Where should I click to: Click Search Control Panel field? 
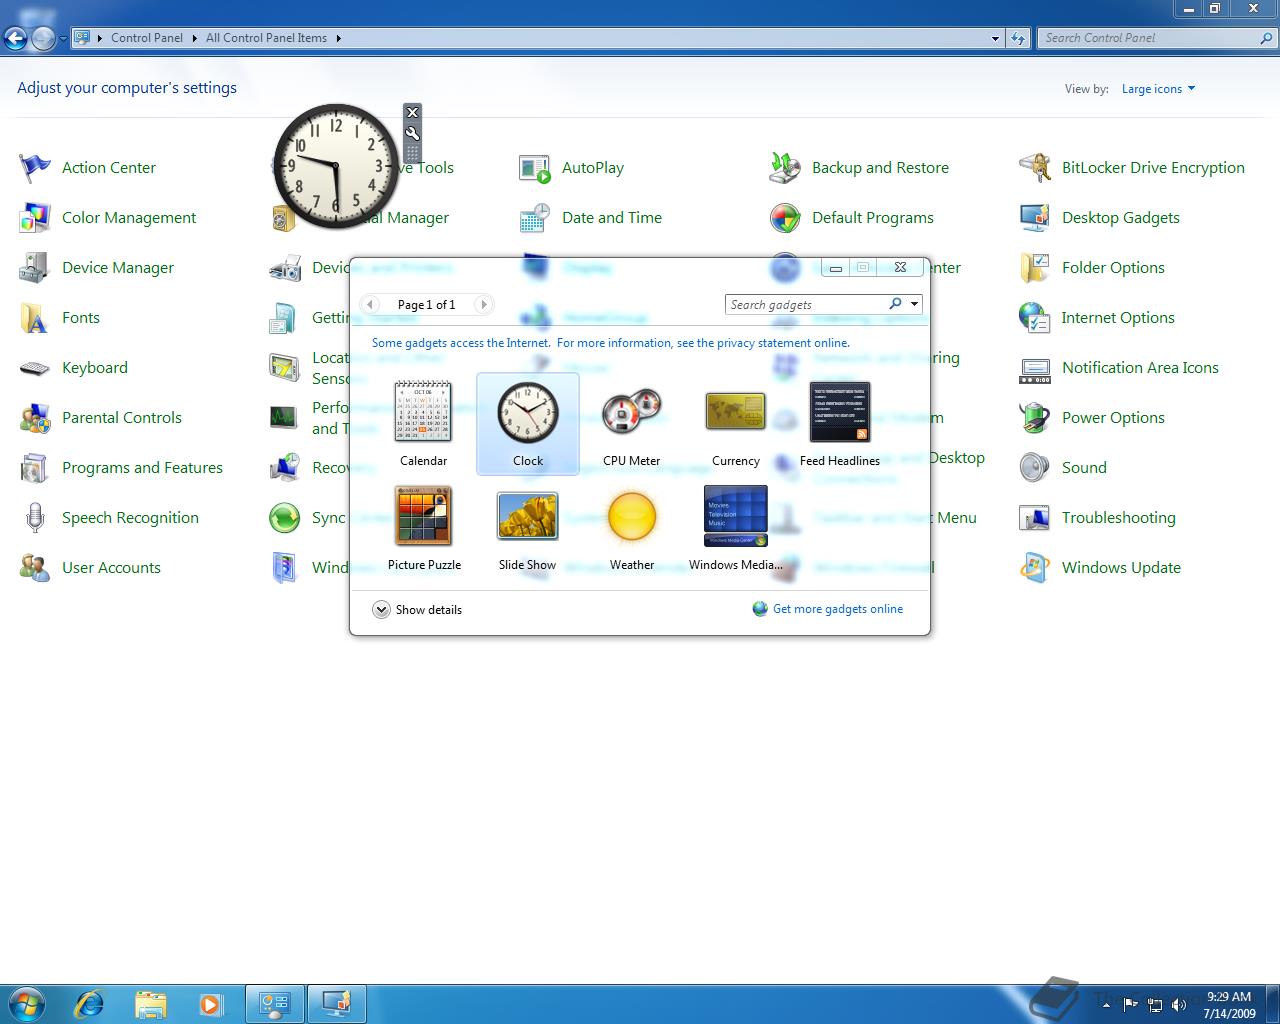click(1149, 38)
